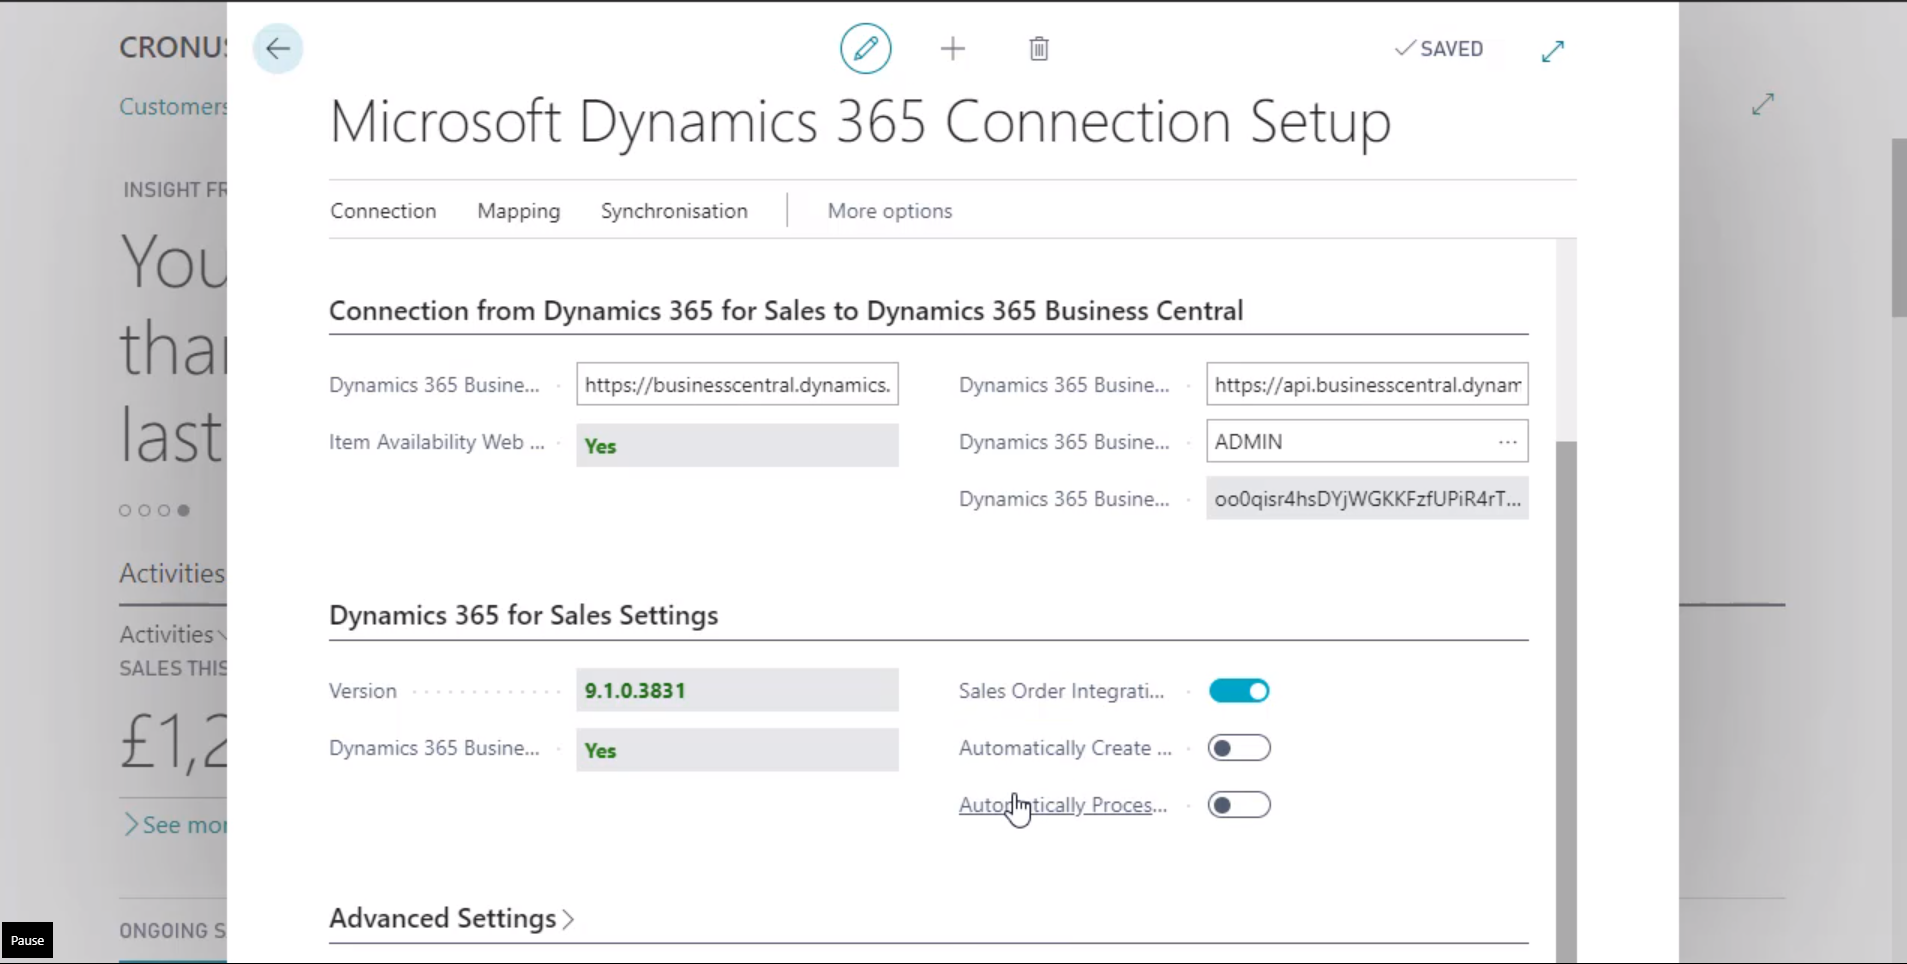The width and height of the screenshot is (1907, 964).
Task: Open the More options menu
Action: [x=888, y=210]
